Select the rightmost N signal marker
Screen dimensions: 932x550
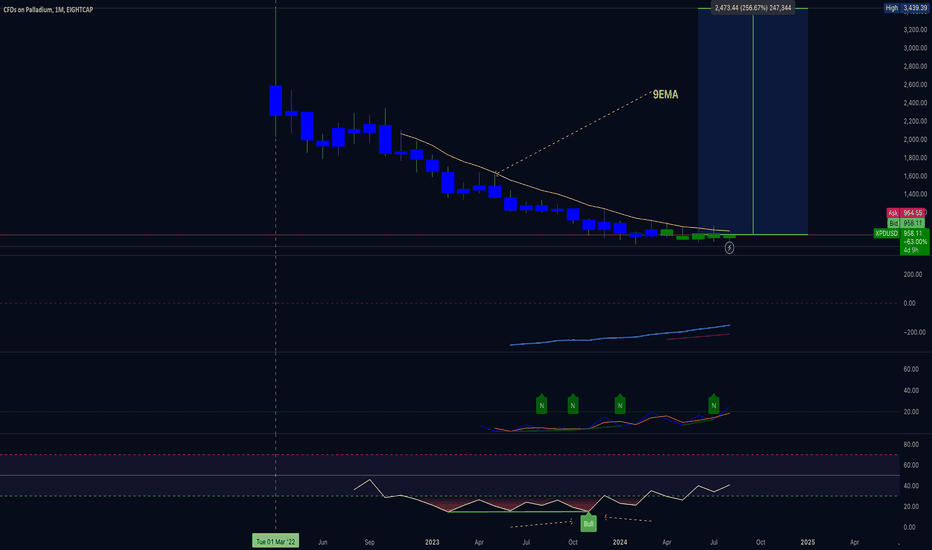714,404
